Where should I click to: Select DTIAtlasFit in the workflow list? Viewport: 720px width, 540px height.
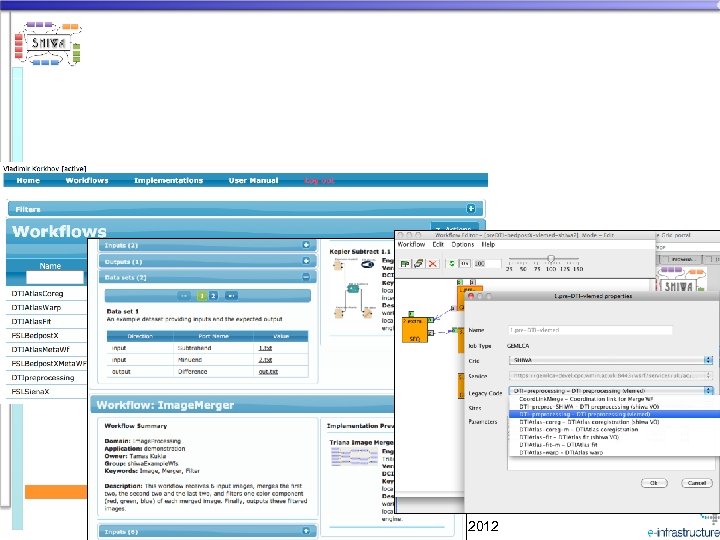31,321
